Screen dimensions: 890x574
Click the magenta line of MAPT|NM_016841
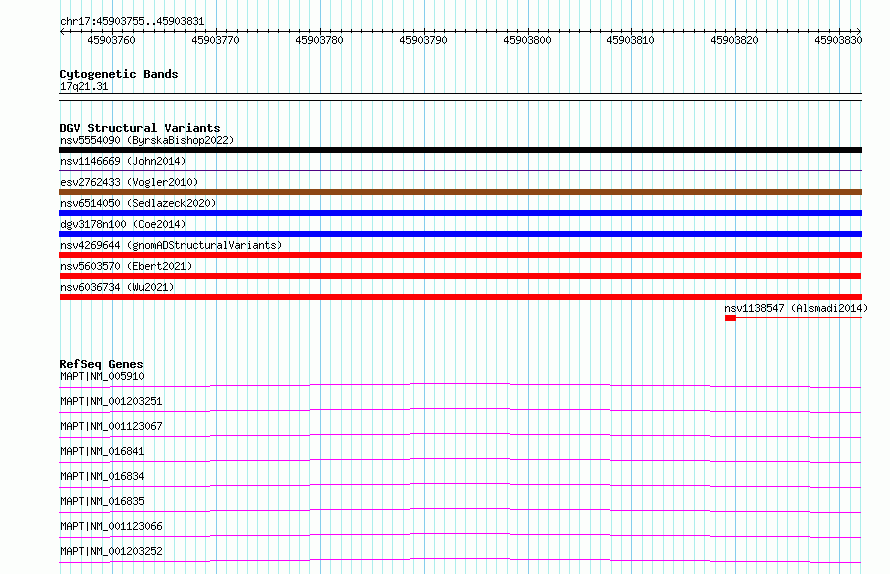pyautogui.click(x=460, y=460)
